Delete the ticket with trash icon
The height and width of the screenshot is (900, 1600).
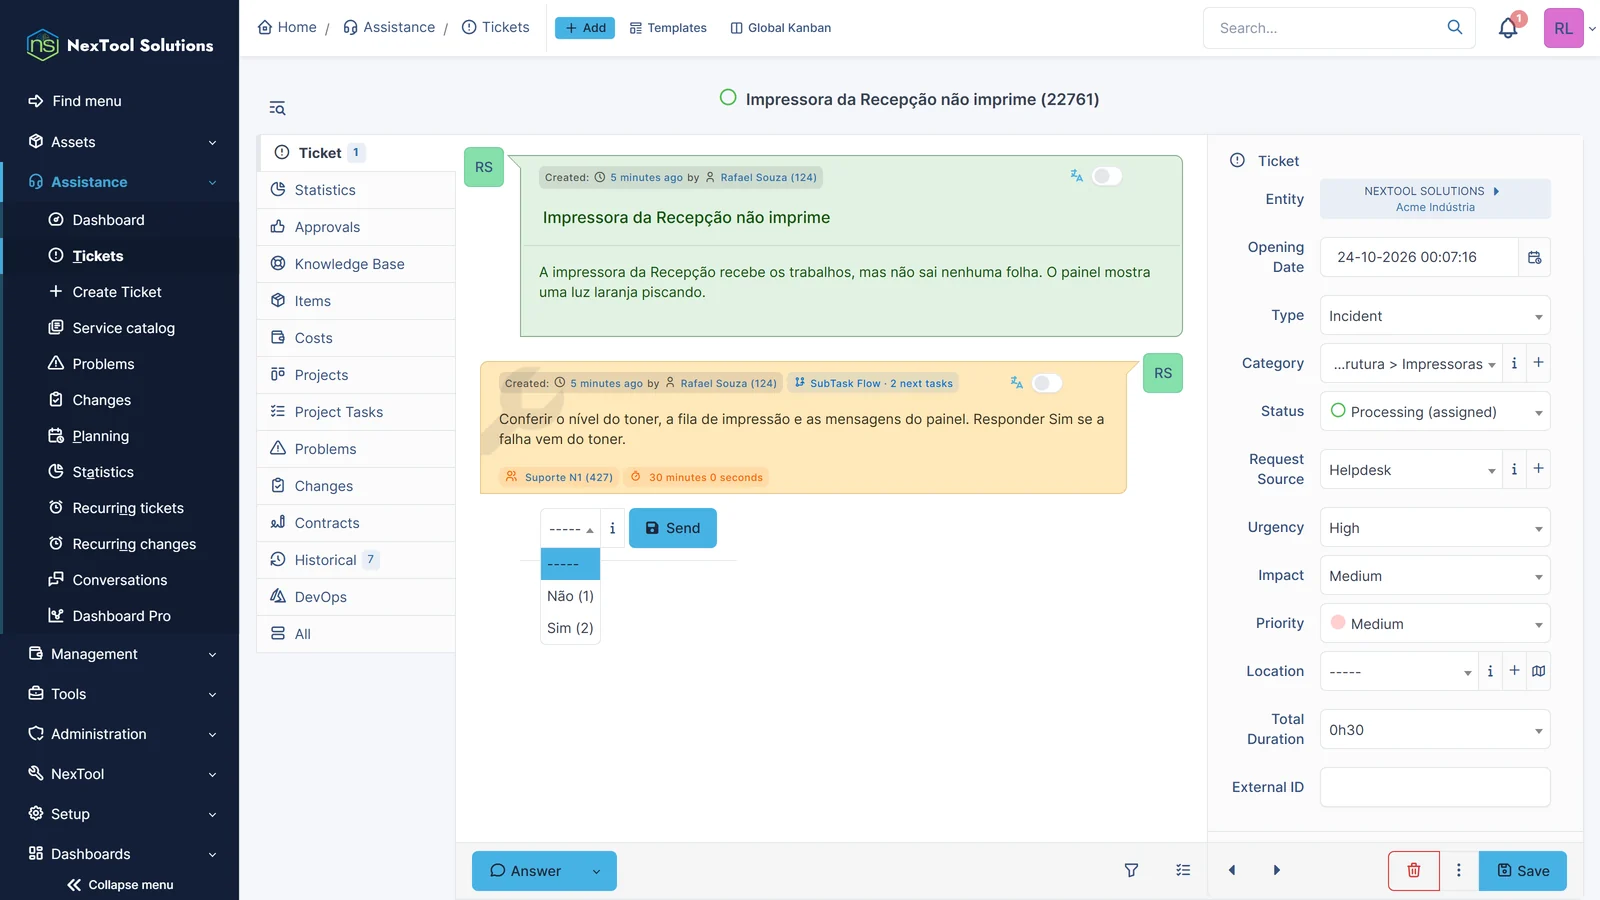(1414, 870)
